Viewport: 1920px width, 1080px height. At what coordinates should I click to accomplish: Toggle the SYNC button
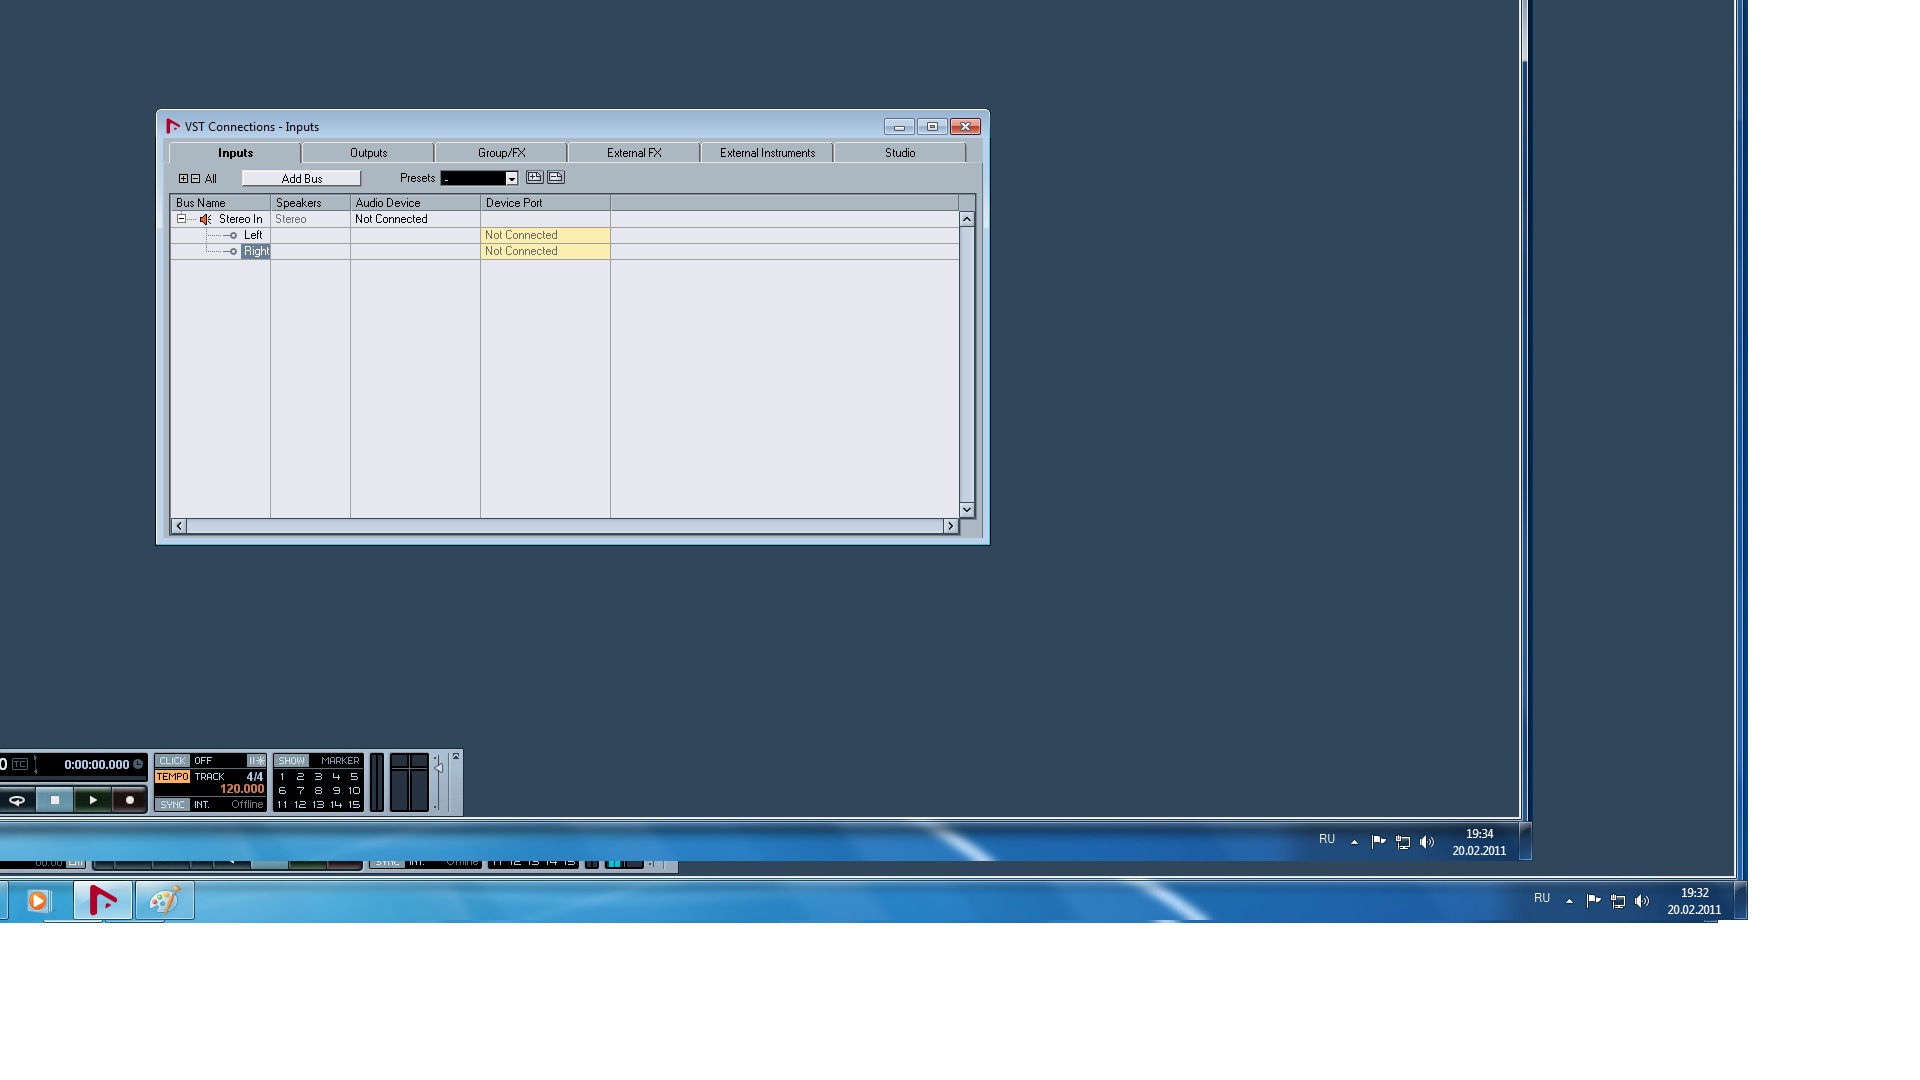coord(172,804)
